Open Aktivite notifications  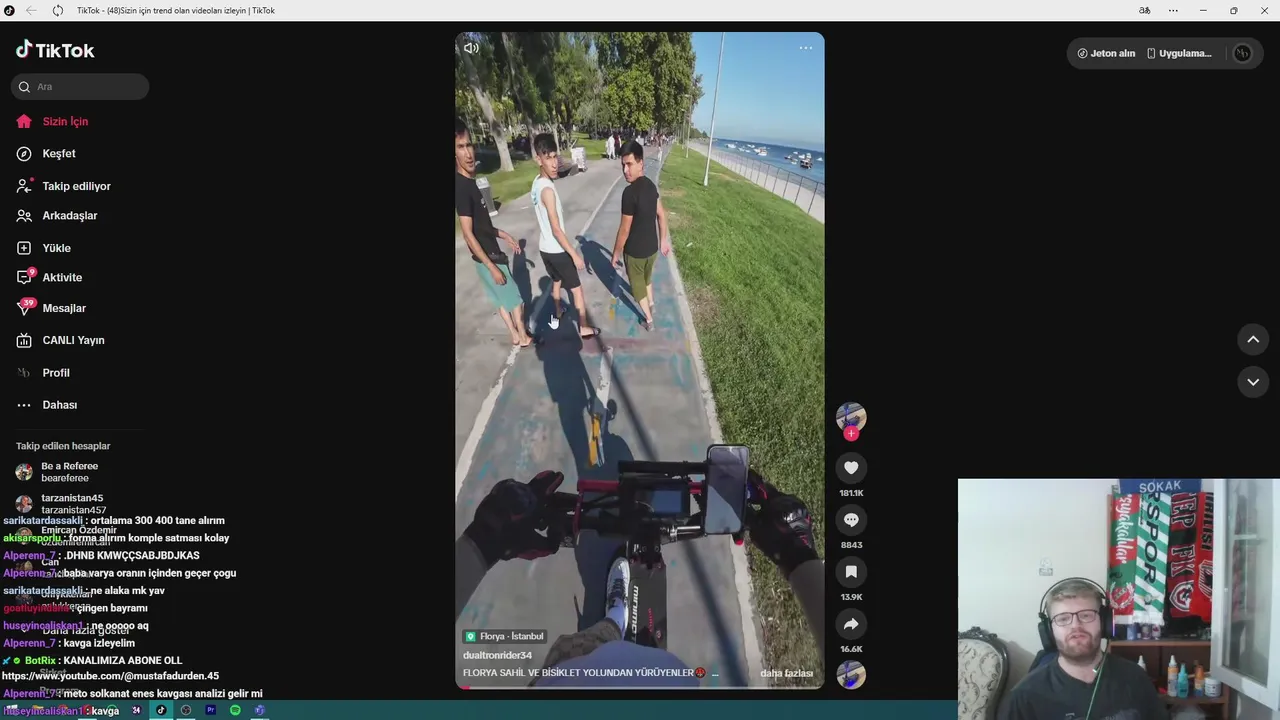pos(62,277)
